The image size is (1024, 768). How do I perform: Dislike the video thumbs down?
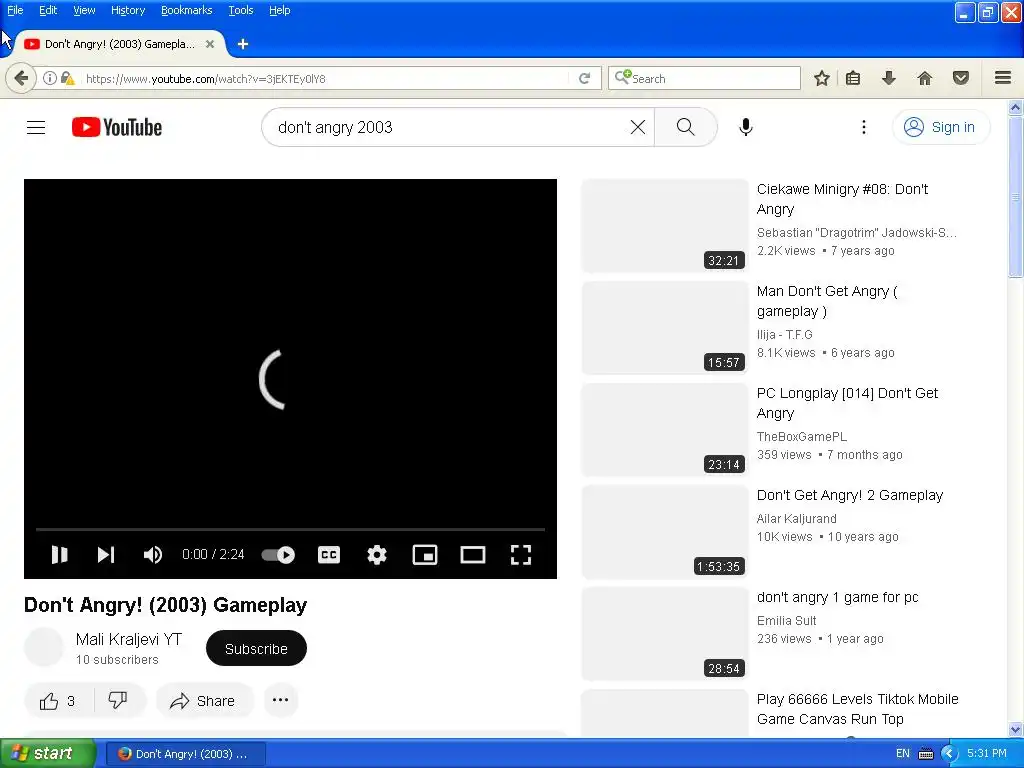(x=118, y=701)
